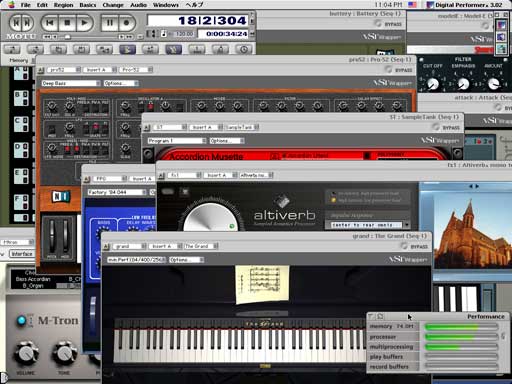Click the M-Tron Volume knob

point(26,354)
